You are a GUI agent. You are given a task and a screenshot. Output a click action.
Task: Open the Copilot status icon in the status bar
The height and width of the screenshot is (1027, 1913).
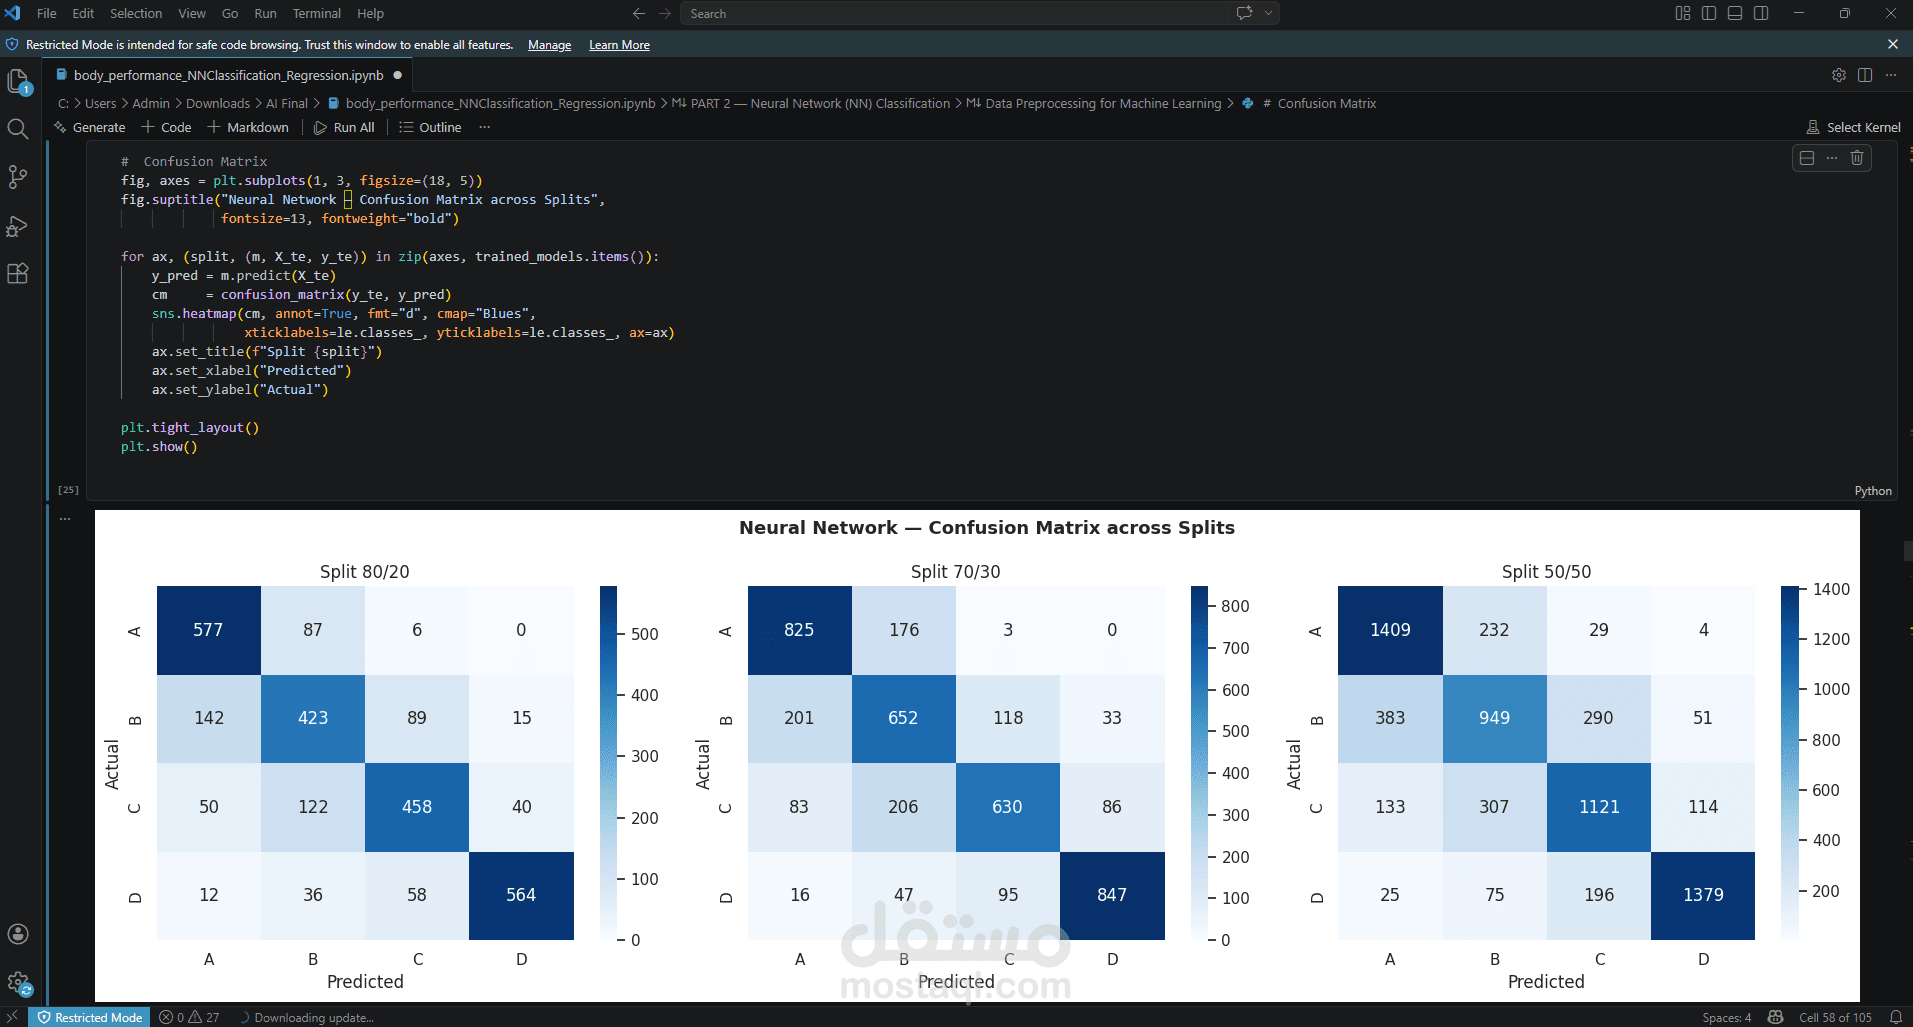point(1775,1017)
